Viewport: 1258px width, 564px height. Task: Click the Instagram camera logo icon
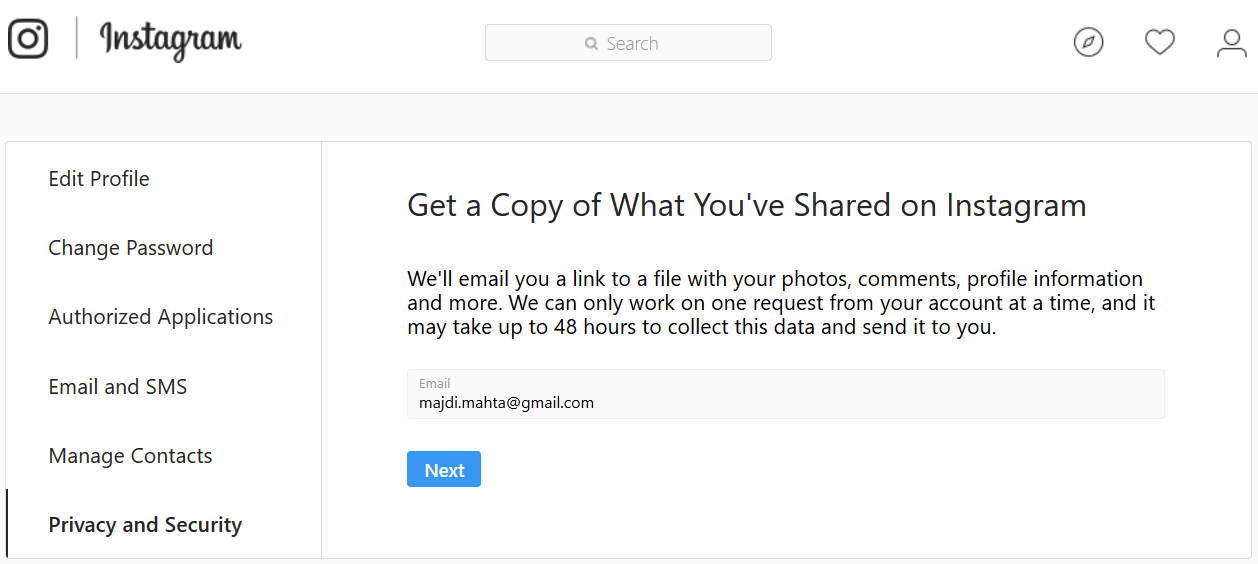tap(28, 39)
